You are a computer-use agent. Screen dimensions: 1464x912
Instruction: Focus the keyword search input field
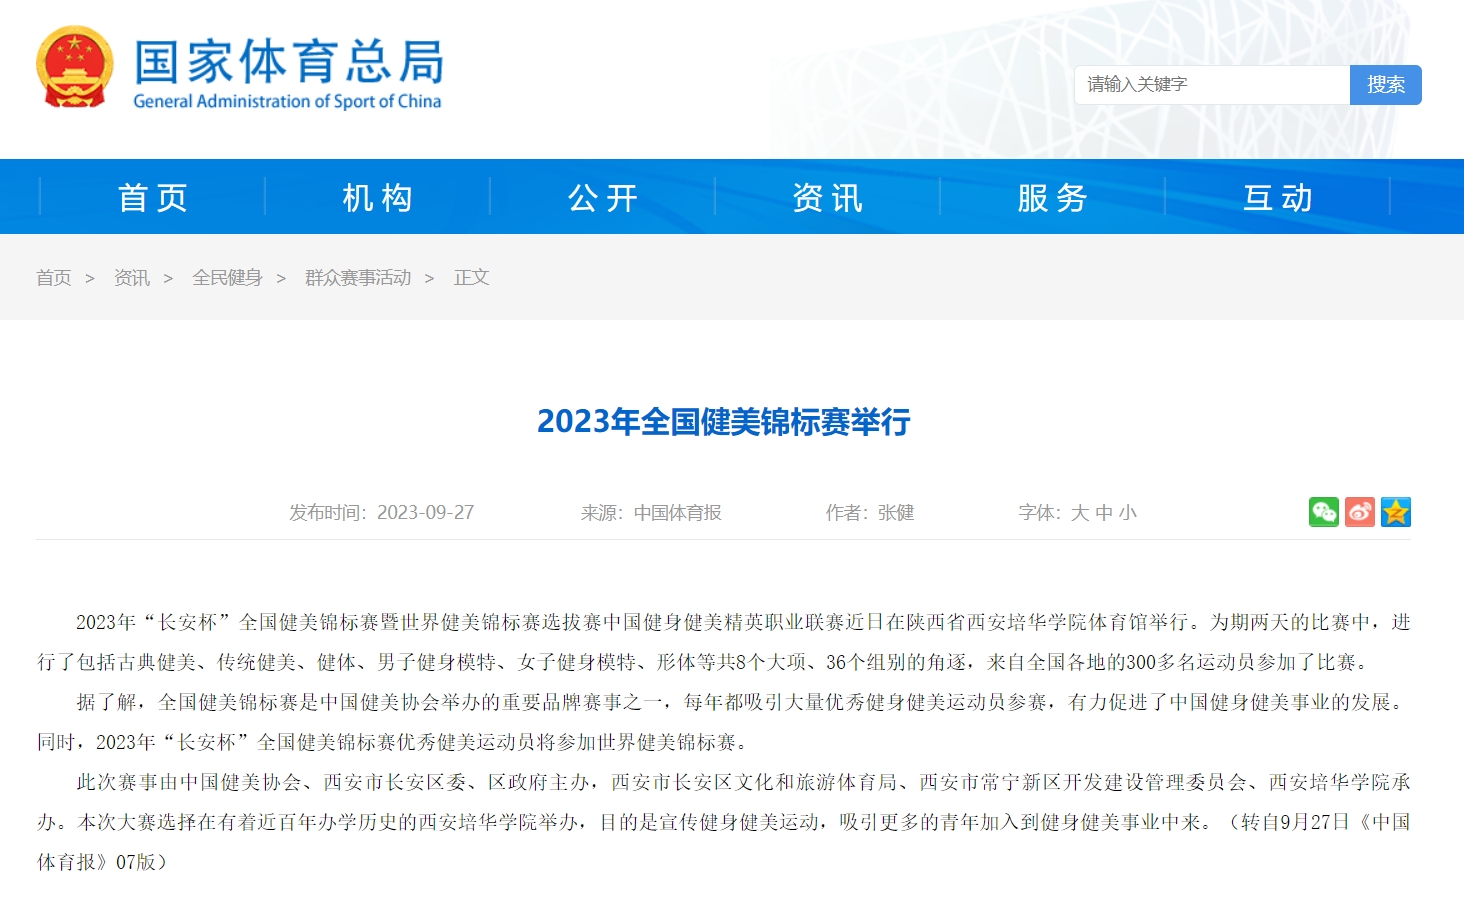click(1212, 85)
